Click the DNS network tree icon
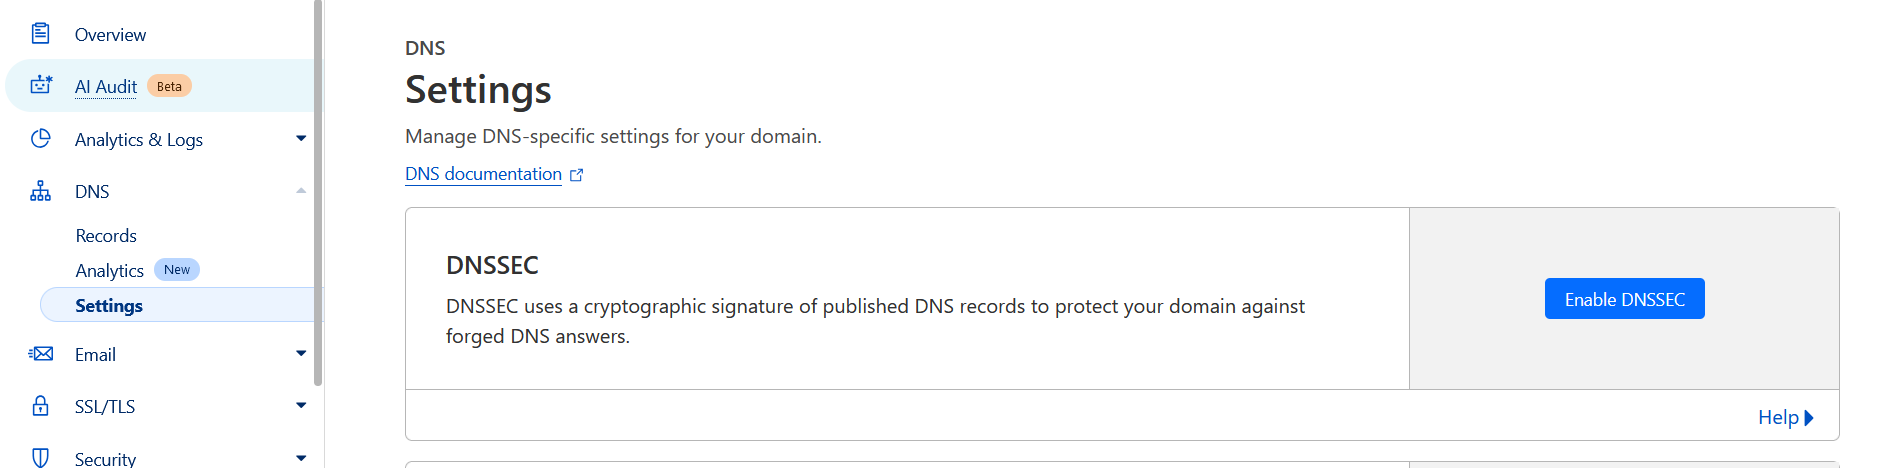This screenshot has width=1893, height=468. [x=40, y=191]
